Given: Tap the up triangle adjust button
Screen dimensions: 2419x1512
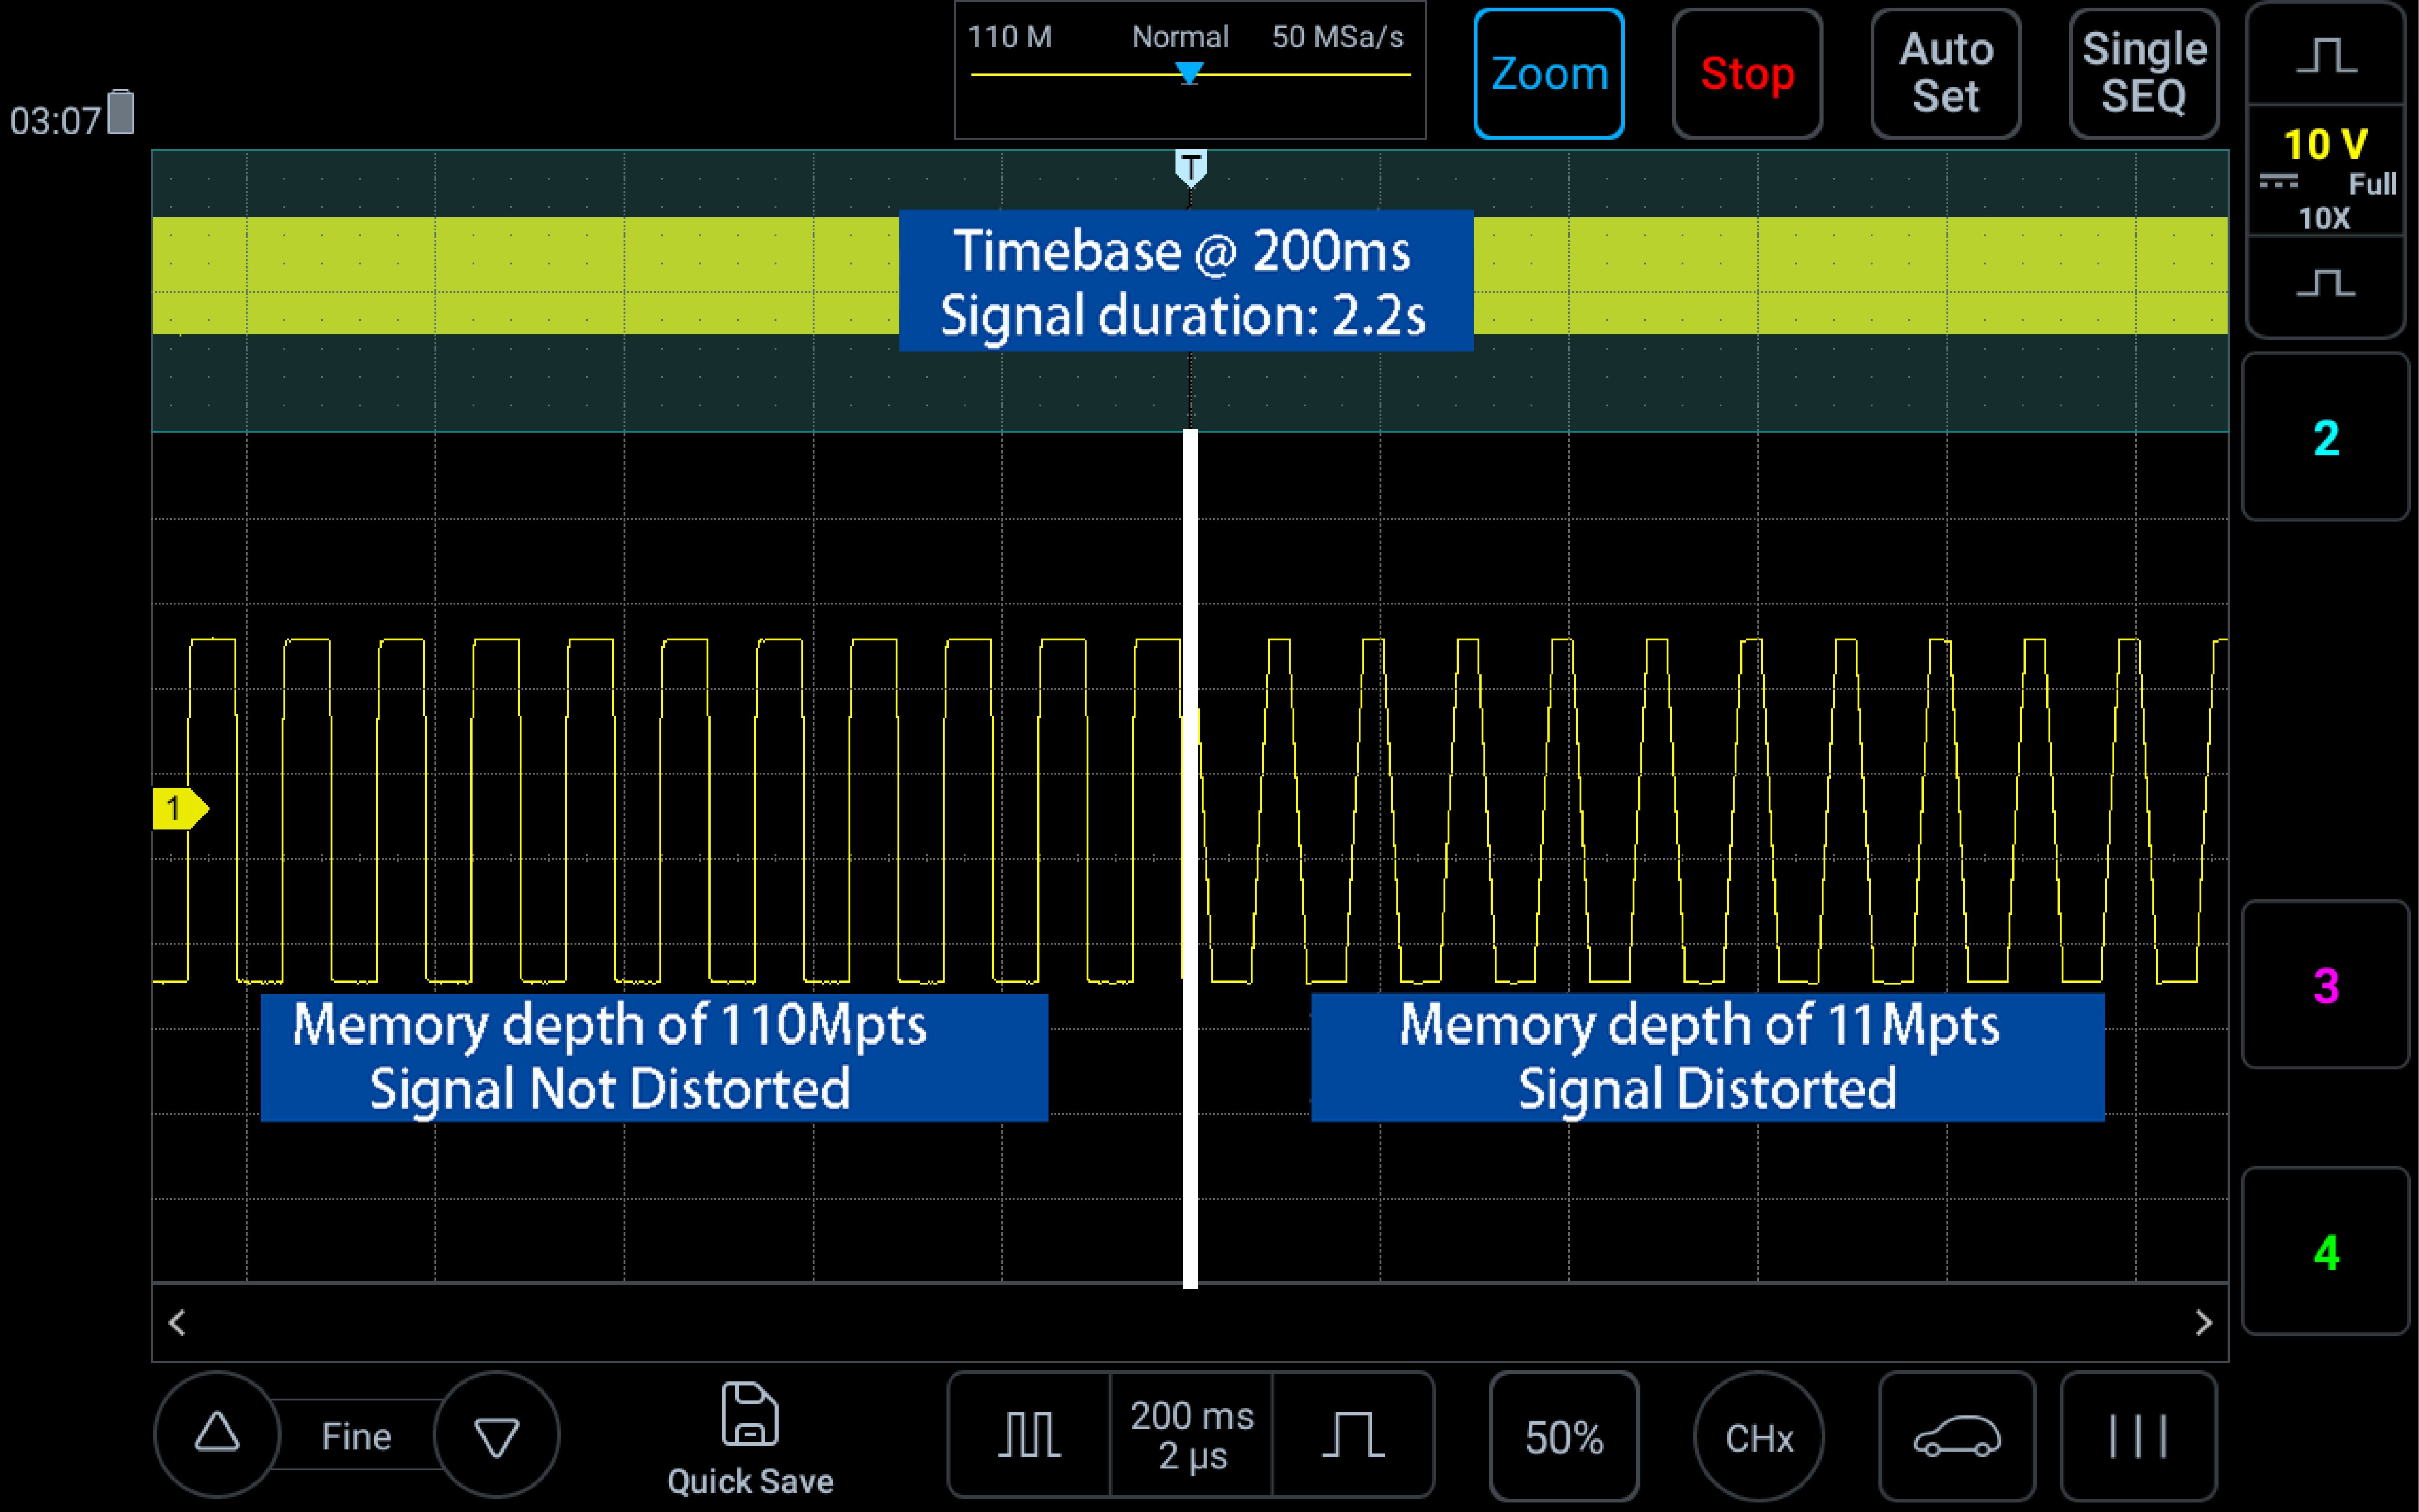Looking at the screenshot, I should coord(217,1434).
